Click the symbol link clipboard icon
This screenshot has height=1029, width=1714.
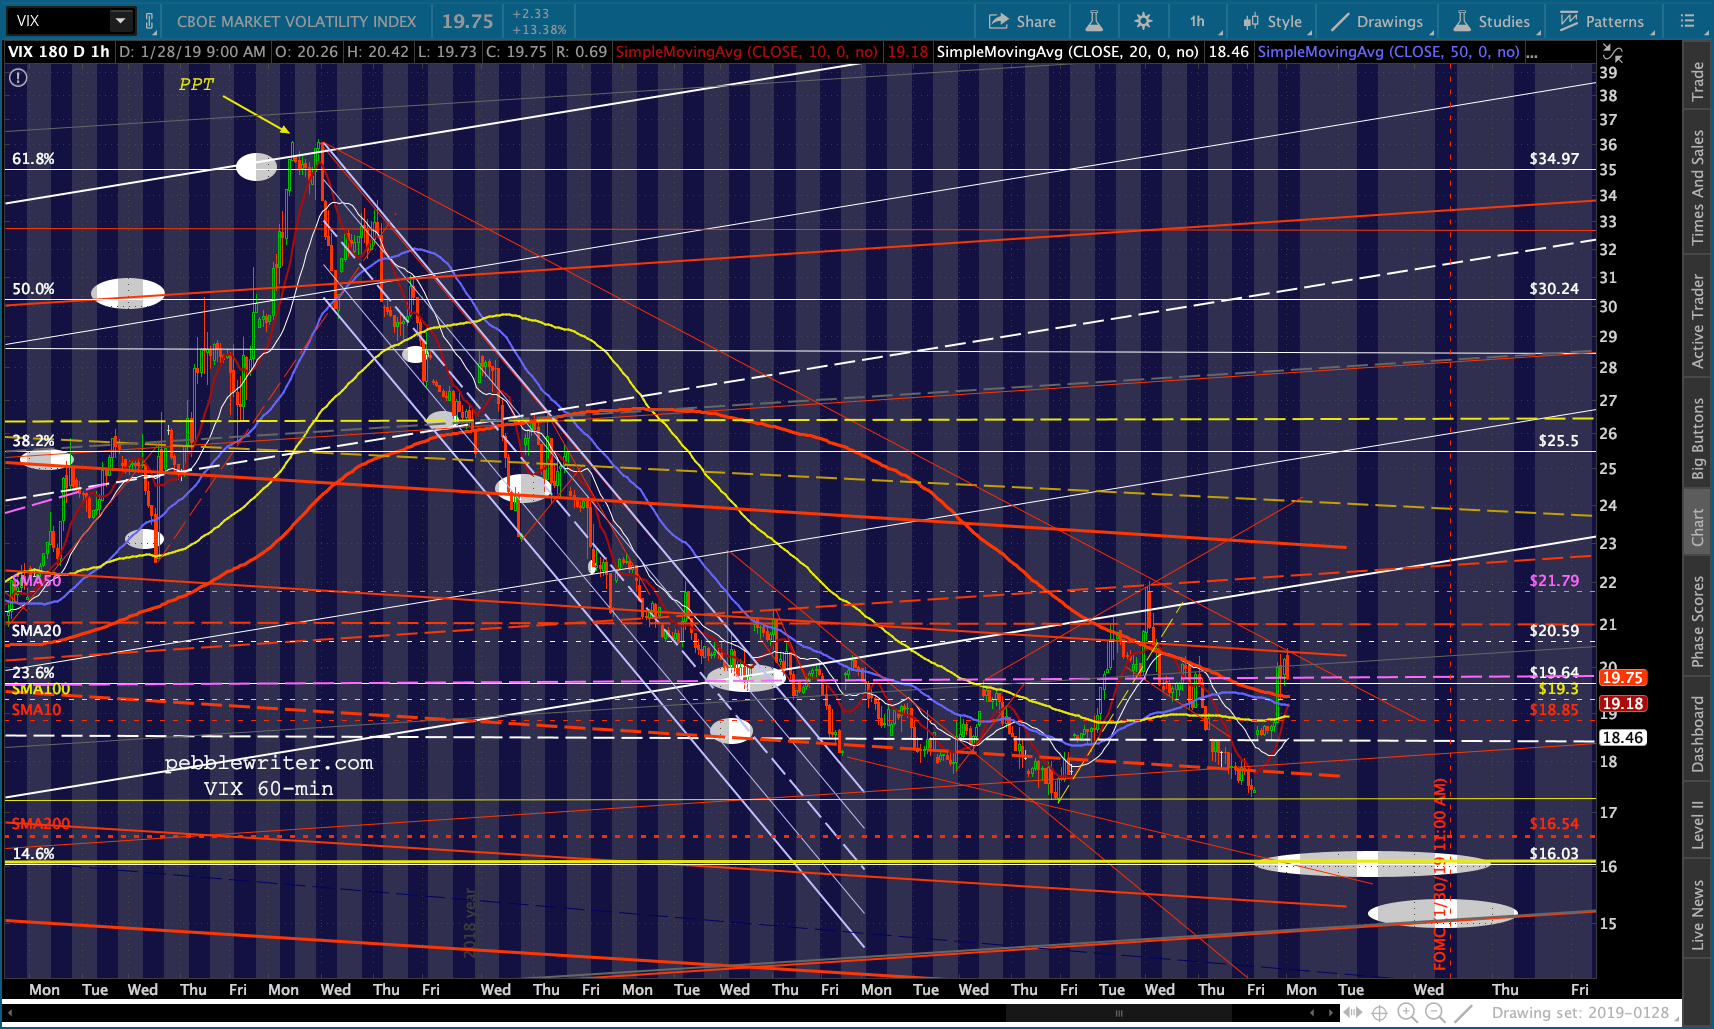[150, 21]
